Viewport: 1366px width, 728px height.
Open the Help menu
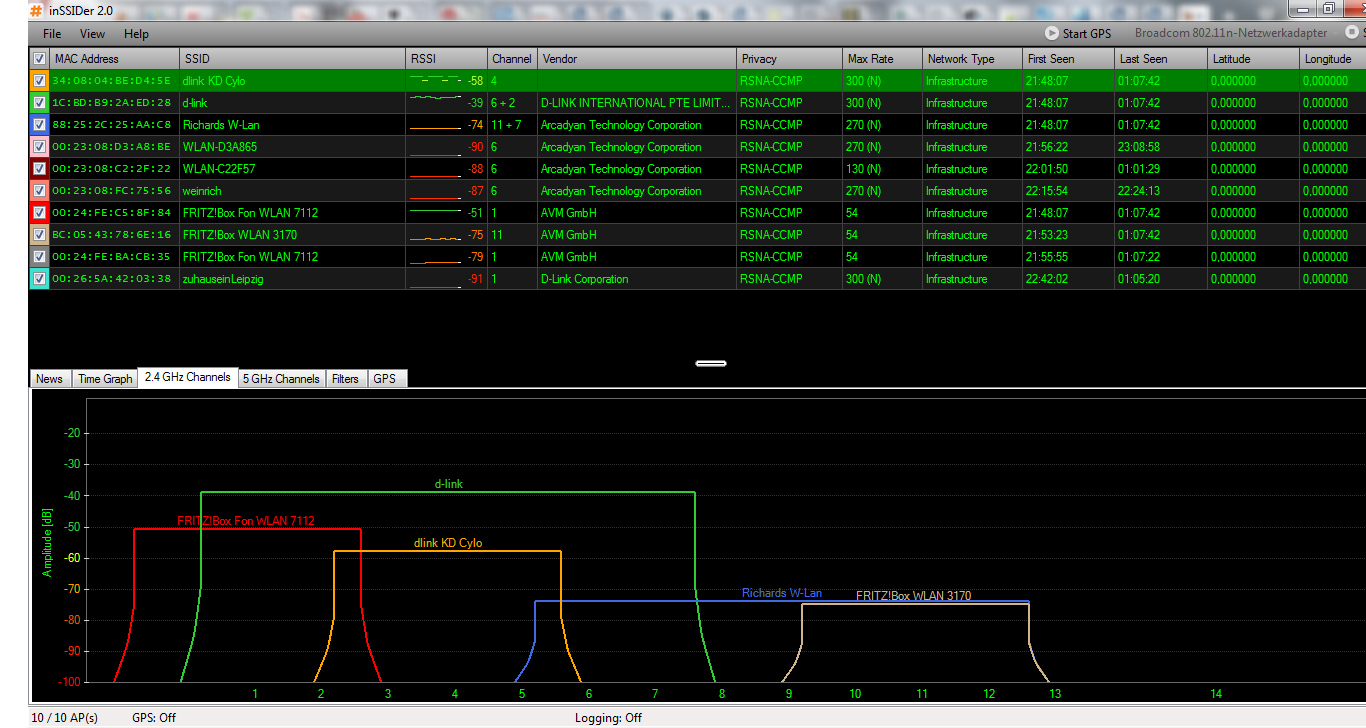(136, 34)
